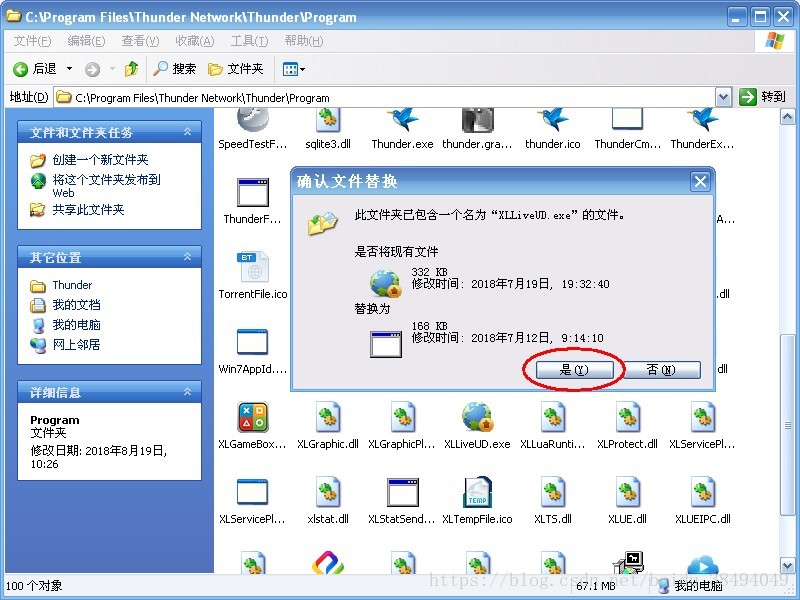Open the 工具(T) menu
This screenshot has width=800, height=600.
click(249, 41)
